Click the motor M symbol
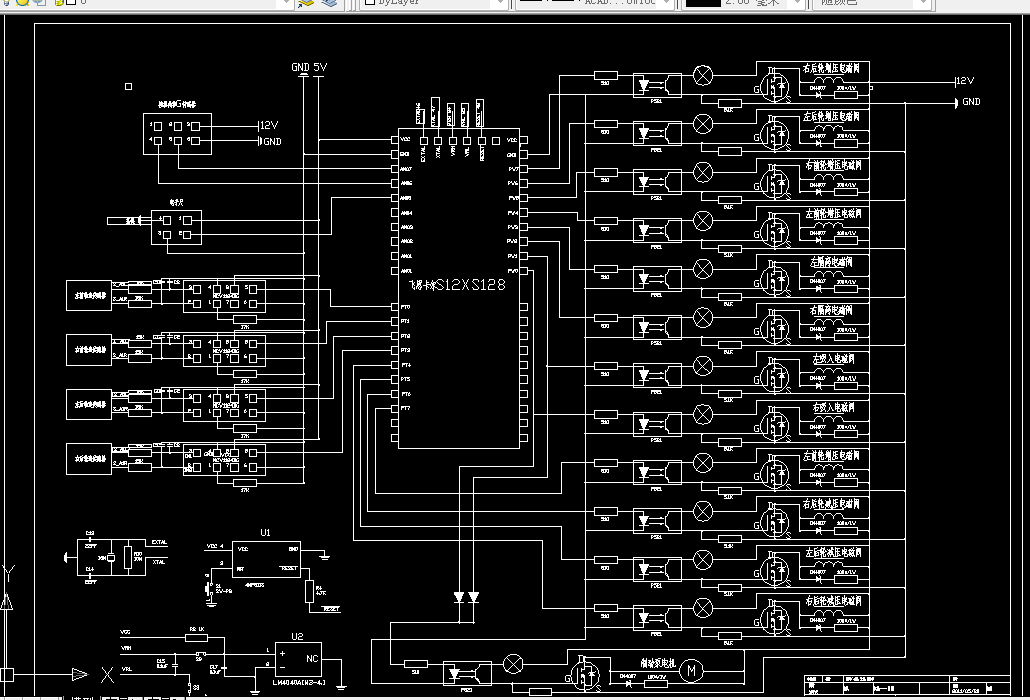This screenshot has height=700, width=1030. pos(690,670)
